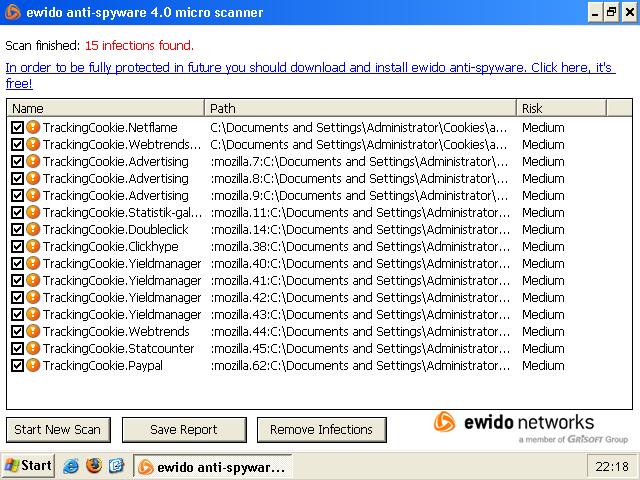Toggle the TrackingCookie.Clickhype checkbox

tap(17, 247)
